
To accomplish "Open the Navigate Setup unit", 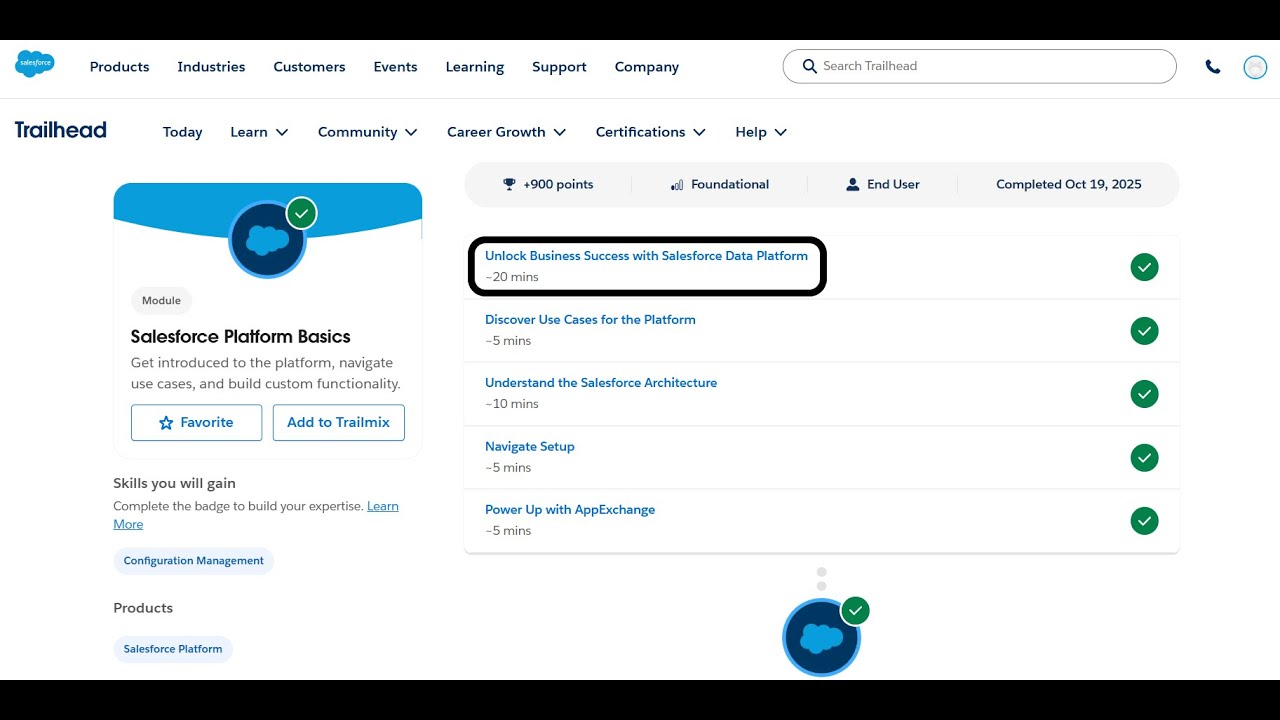I will [530, 447].
